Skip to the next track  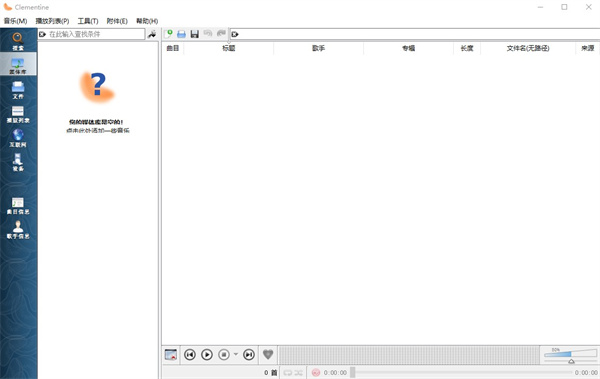tap(249, 354)
